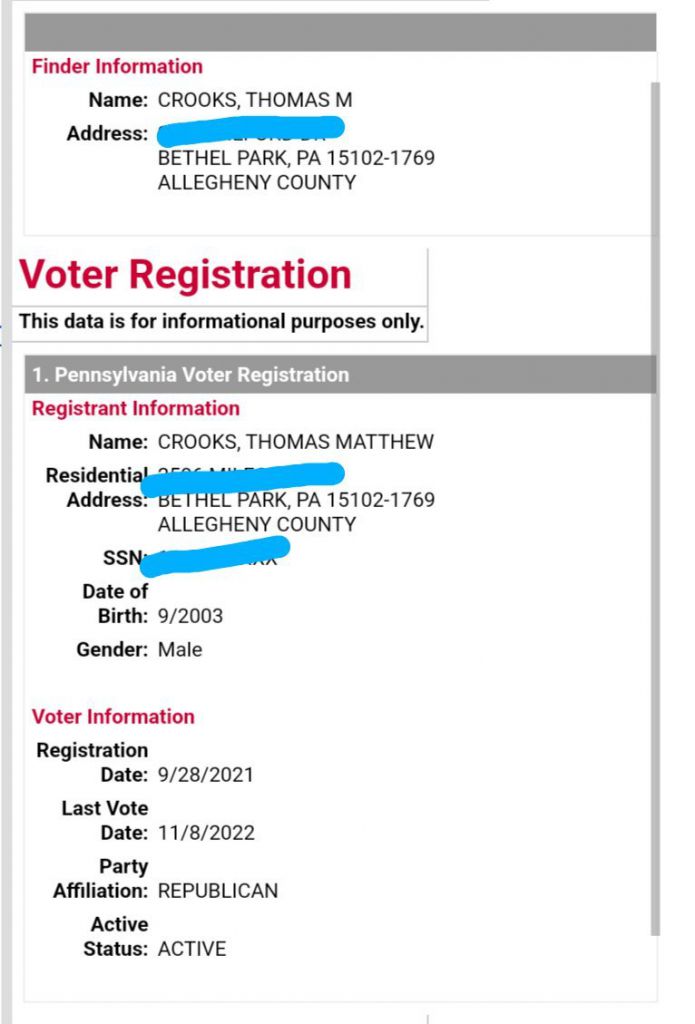Screen dimensions: 695x1024
Task: Click the Registration Date value 9/28/2021
Action: pos(206,775)
